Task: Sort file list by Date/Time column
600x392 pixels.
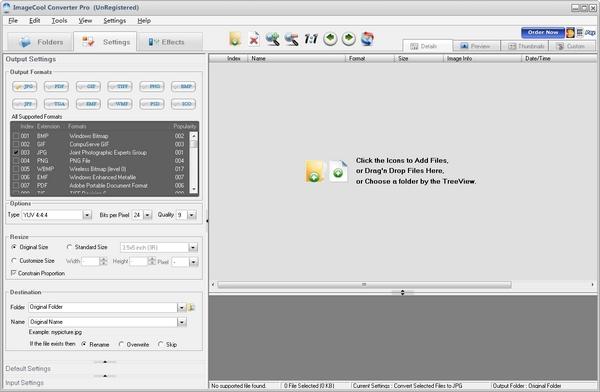Action: [x=559, y=59]
